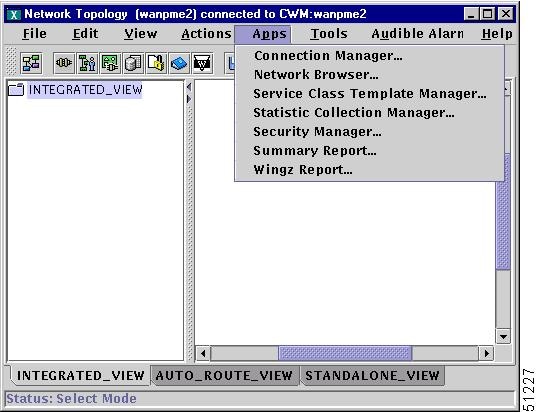
Task: Collapse left pane with splitter left arrow
Action: tap(189, 87)
